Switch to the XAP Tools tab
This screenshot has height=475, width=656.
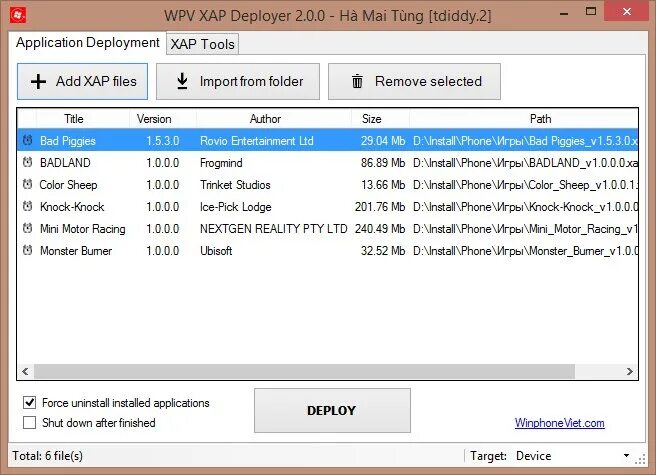click(202, 44)
